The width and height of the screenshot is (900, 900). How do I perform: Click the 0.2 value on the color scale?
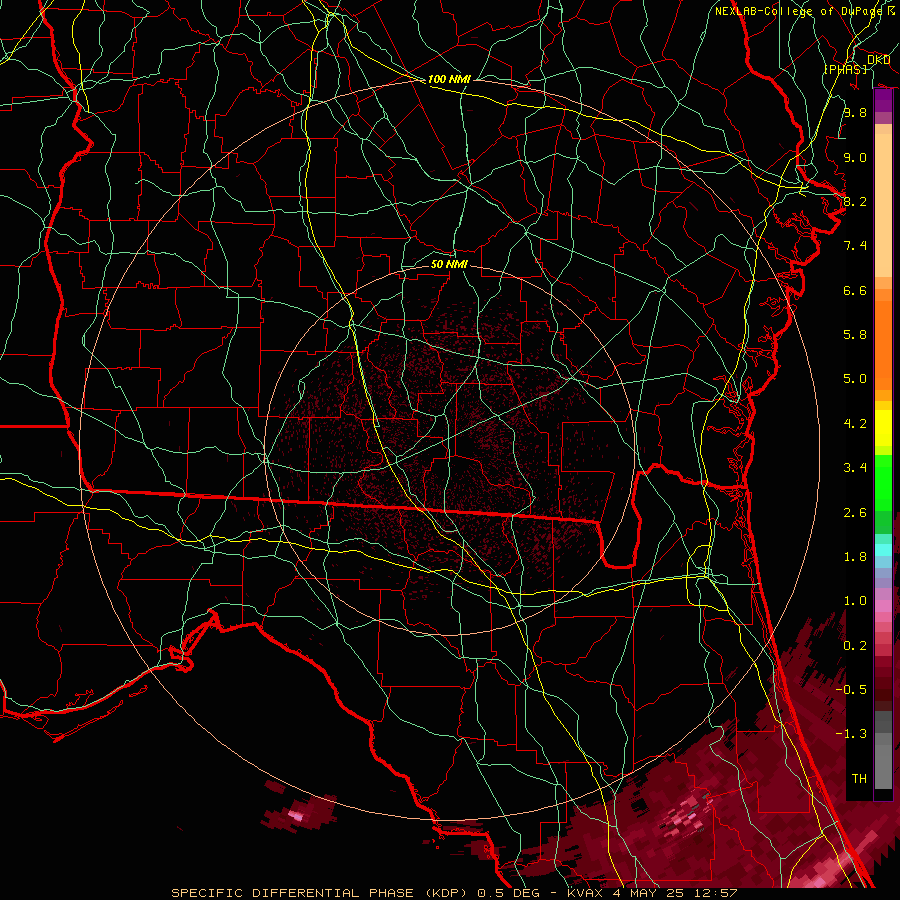855,646
